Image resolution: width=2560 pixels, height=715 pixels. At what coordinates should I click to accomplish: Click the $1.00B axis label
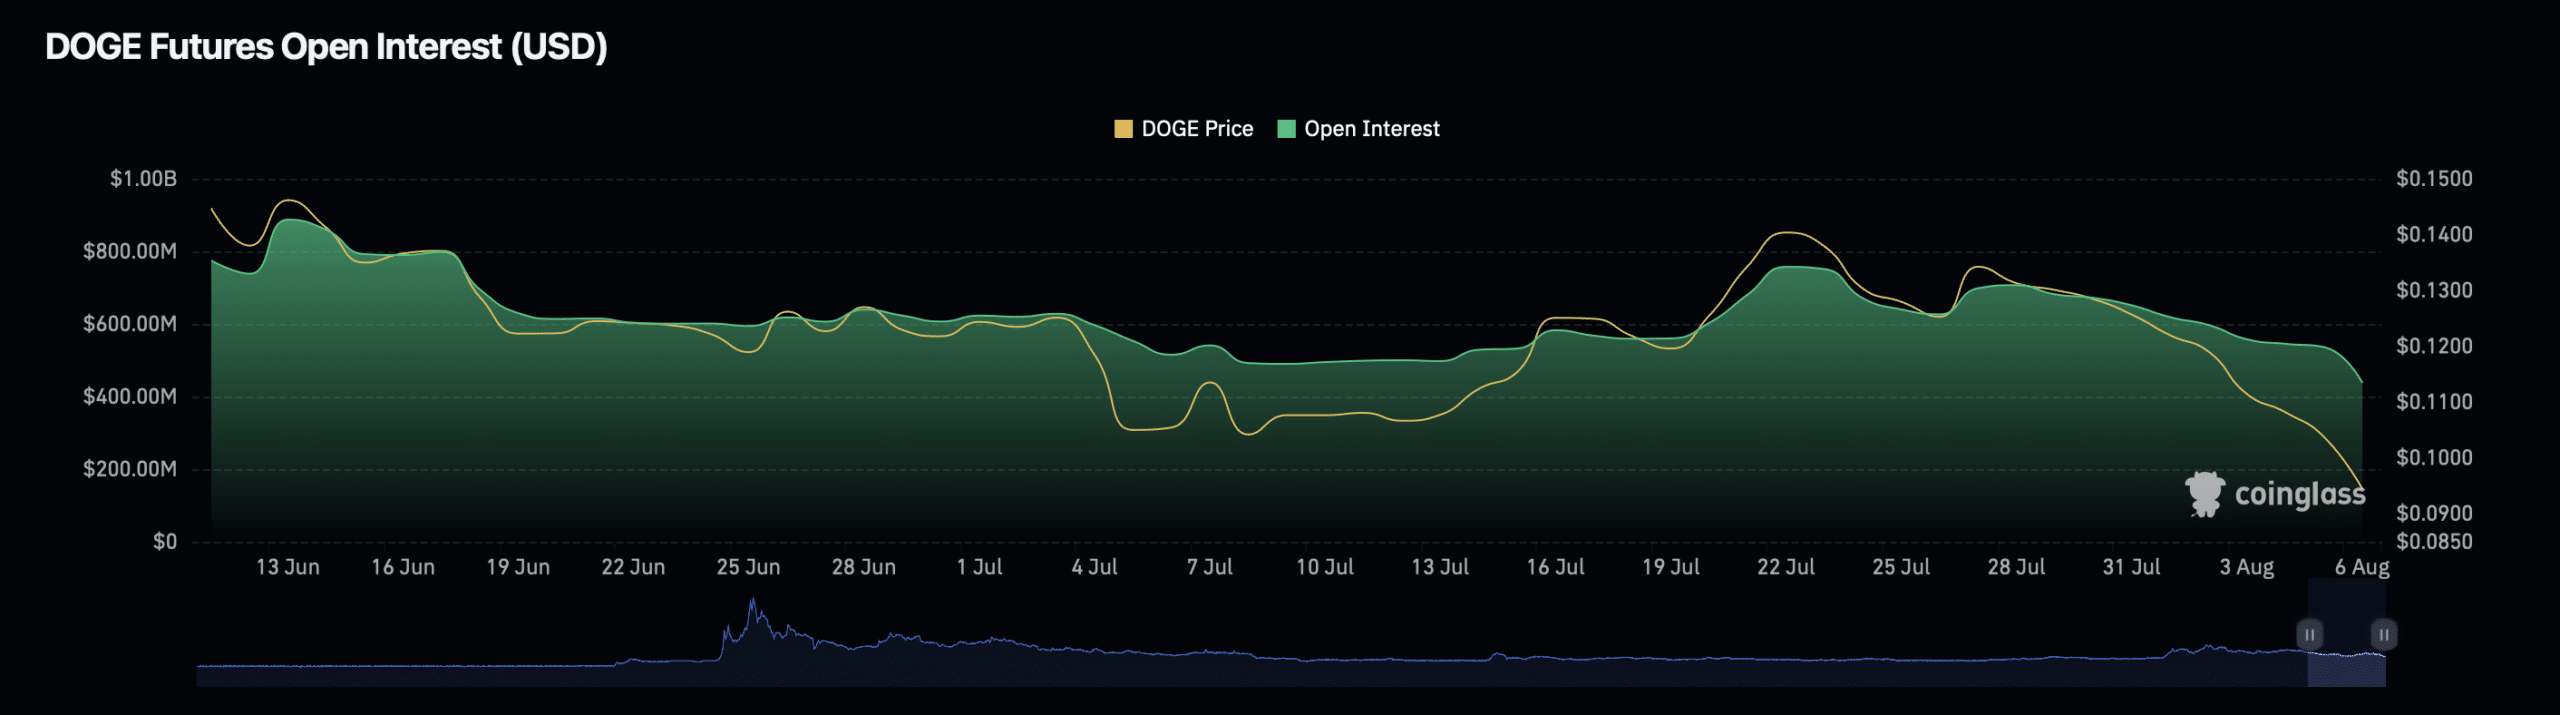tap(143, 179)
